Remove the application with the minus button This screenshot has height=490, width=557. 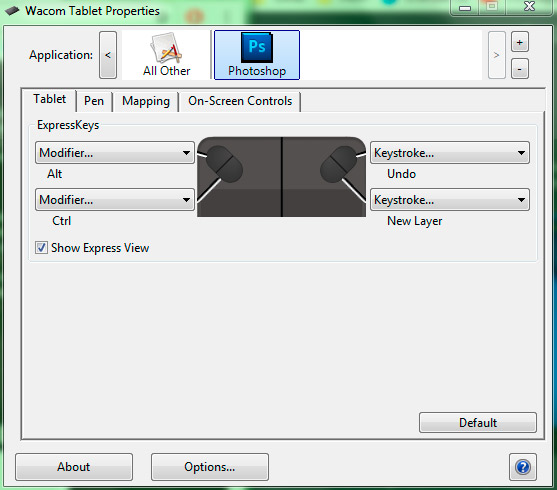tap(520, 69)
